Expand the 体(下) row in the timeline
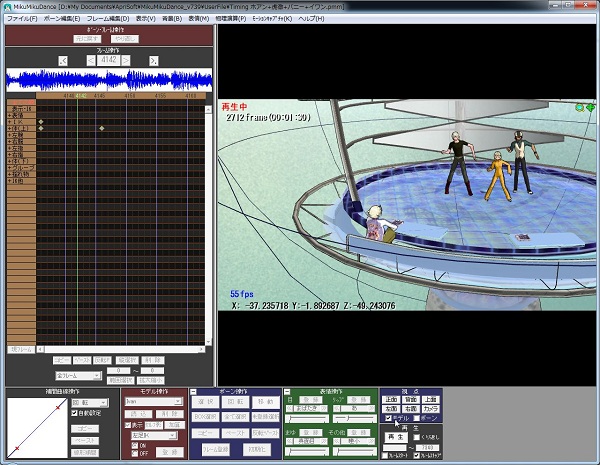Viewport: 600px width, 465px height. (x=10, y=161)
